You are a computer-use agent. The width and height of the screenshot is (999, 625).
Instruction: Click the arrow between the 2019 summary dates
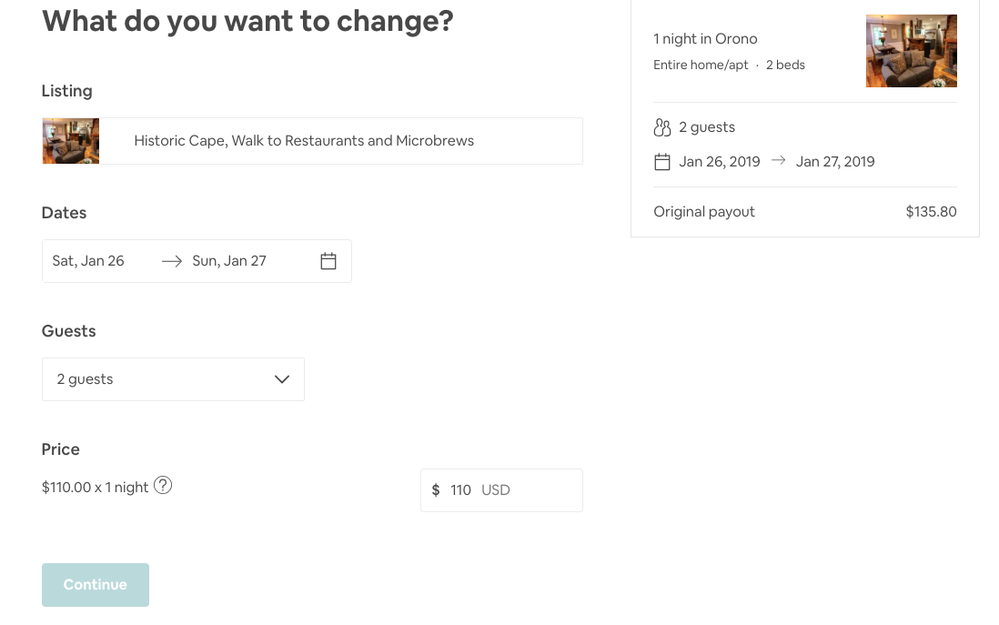coord(778,161)
